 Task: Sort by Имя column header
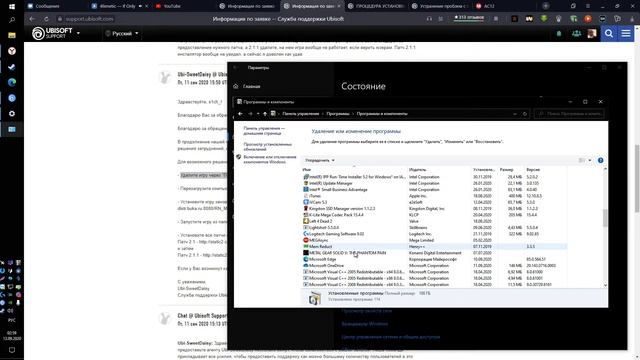(307, 169)
